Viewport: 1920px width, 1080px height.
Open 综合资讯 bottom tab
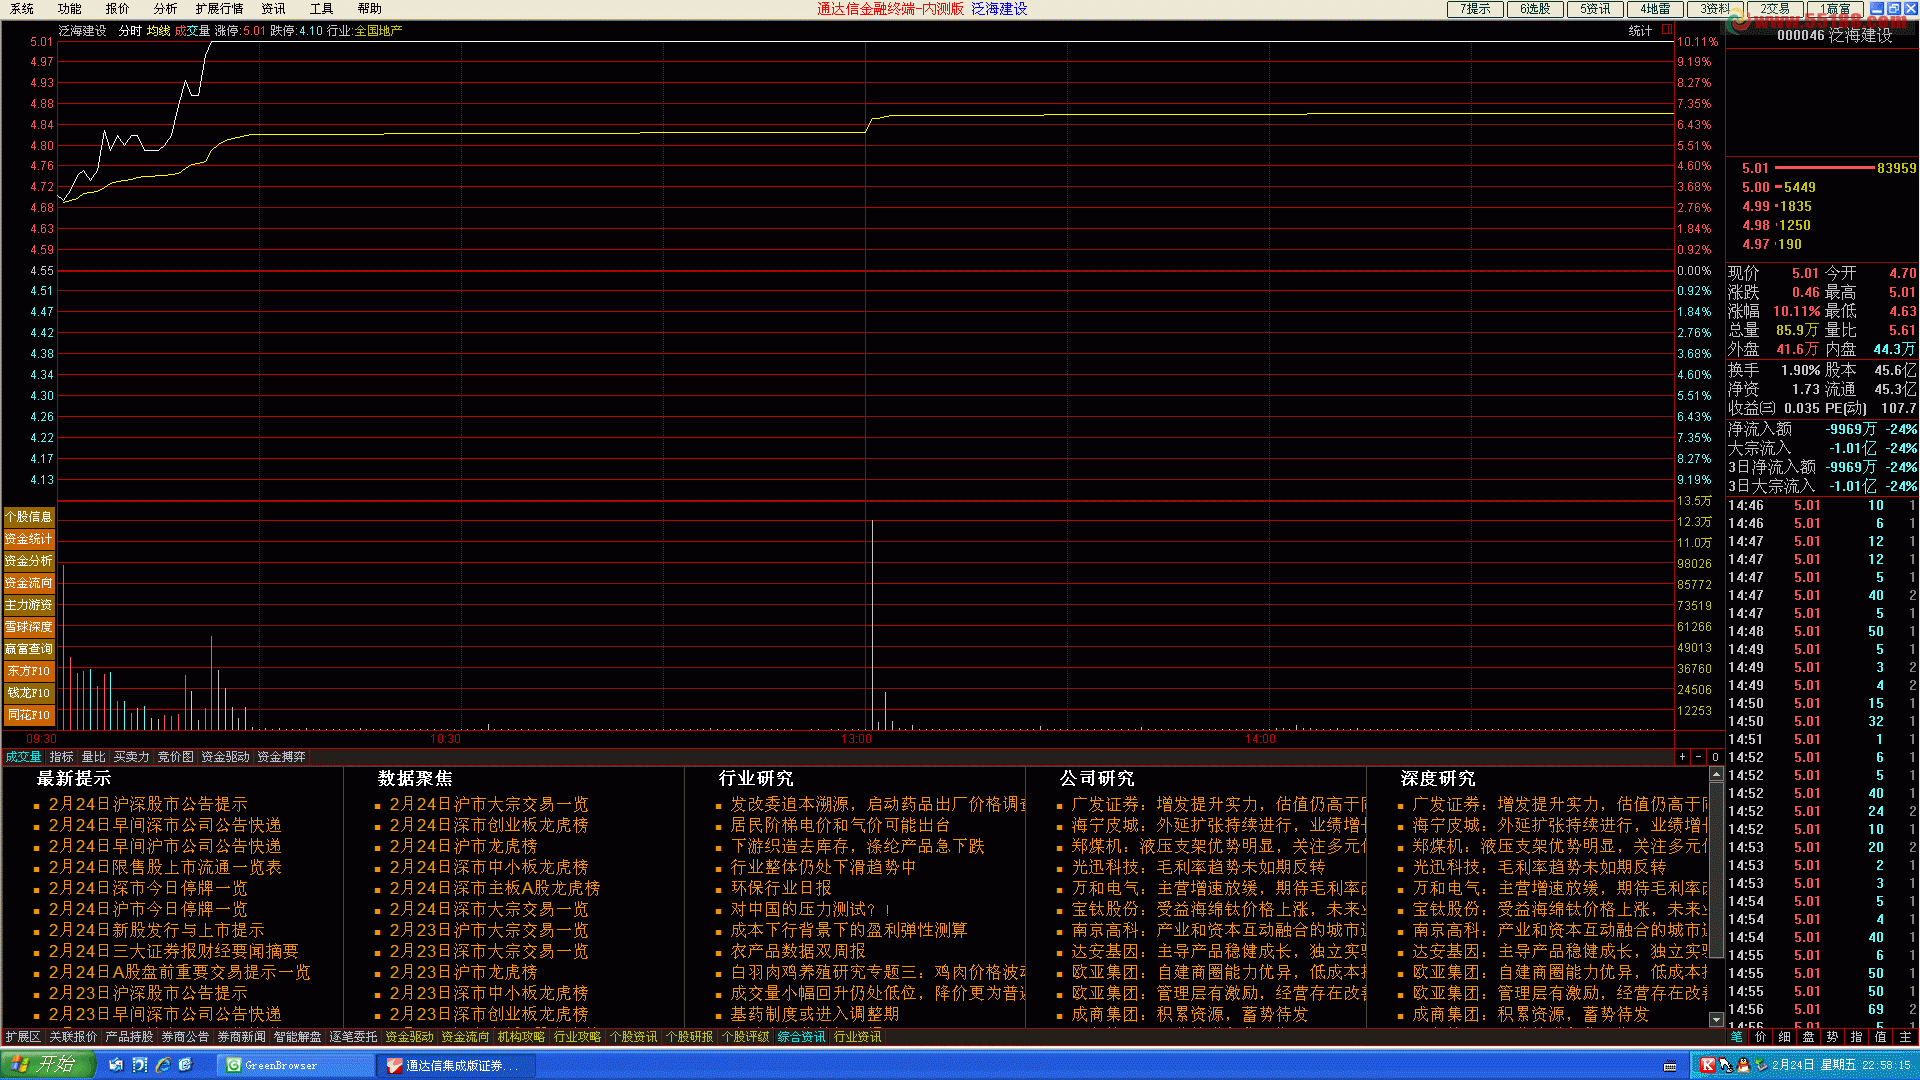[801, 1037]
